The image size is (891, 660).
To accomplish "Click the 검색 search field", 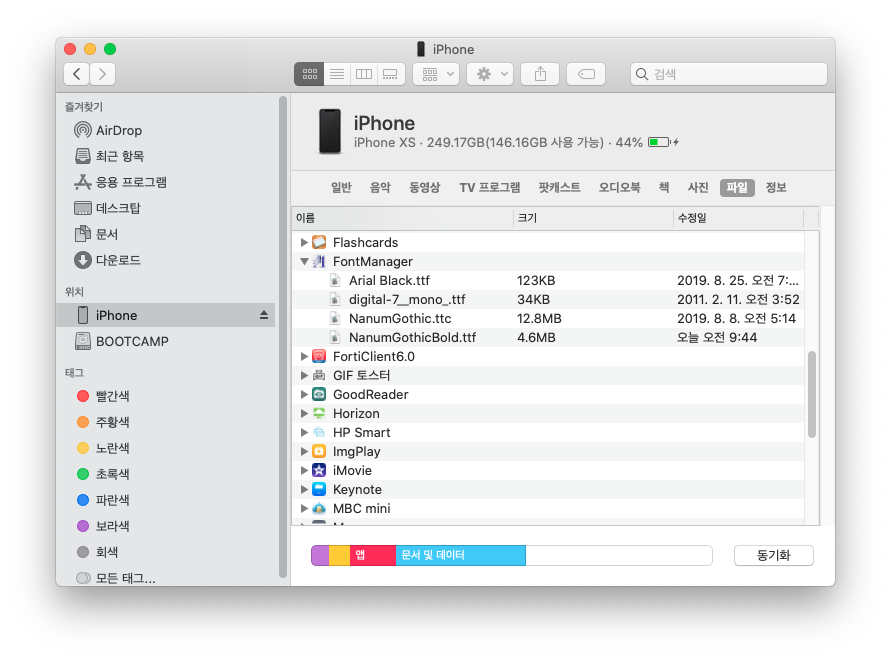I will pos(728,74).
